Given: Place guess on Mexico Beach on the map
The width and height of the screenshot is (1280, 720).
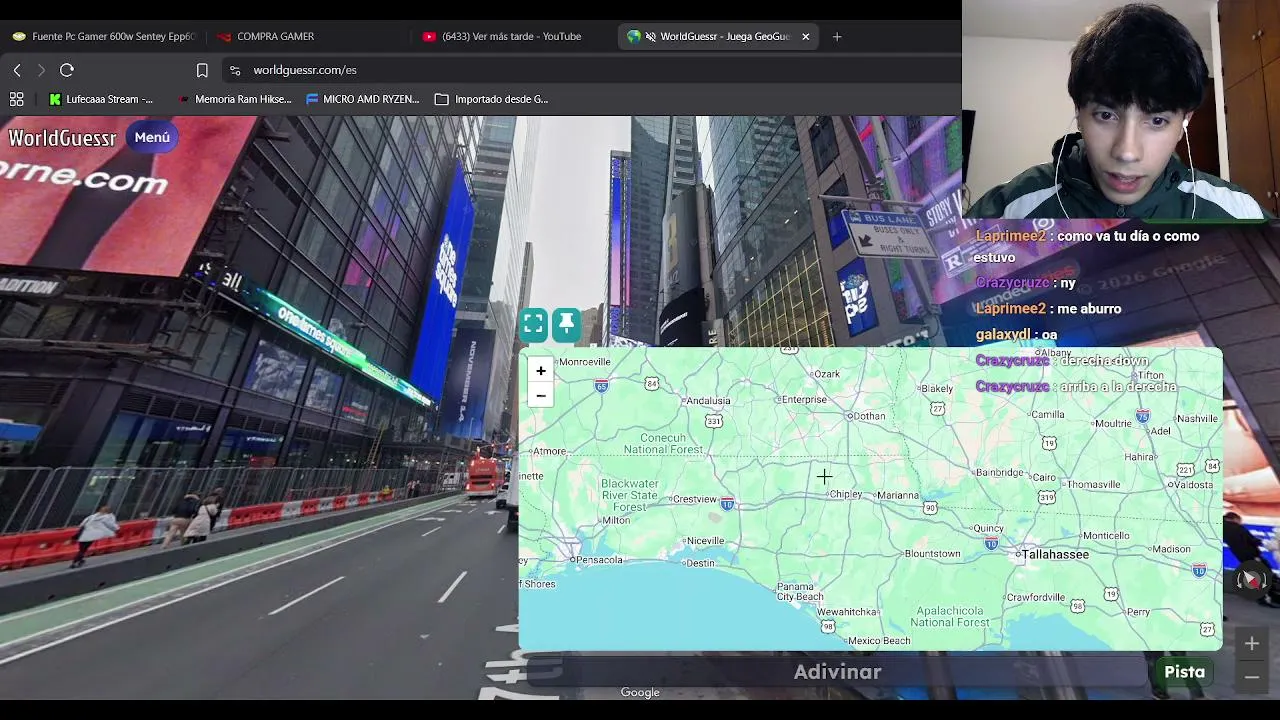Looking at the screenshot, I should (880, 641).
